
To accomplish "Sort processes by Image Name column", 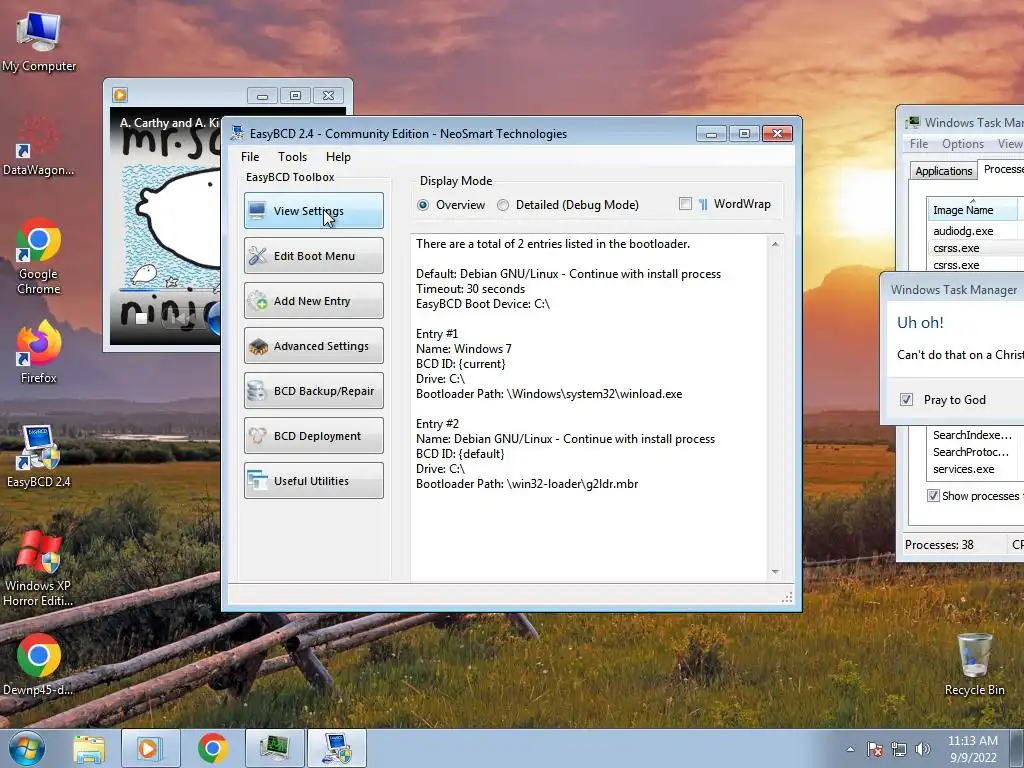I will (972, 210).
